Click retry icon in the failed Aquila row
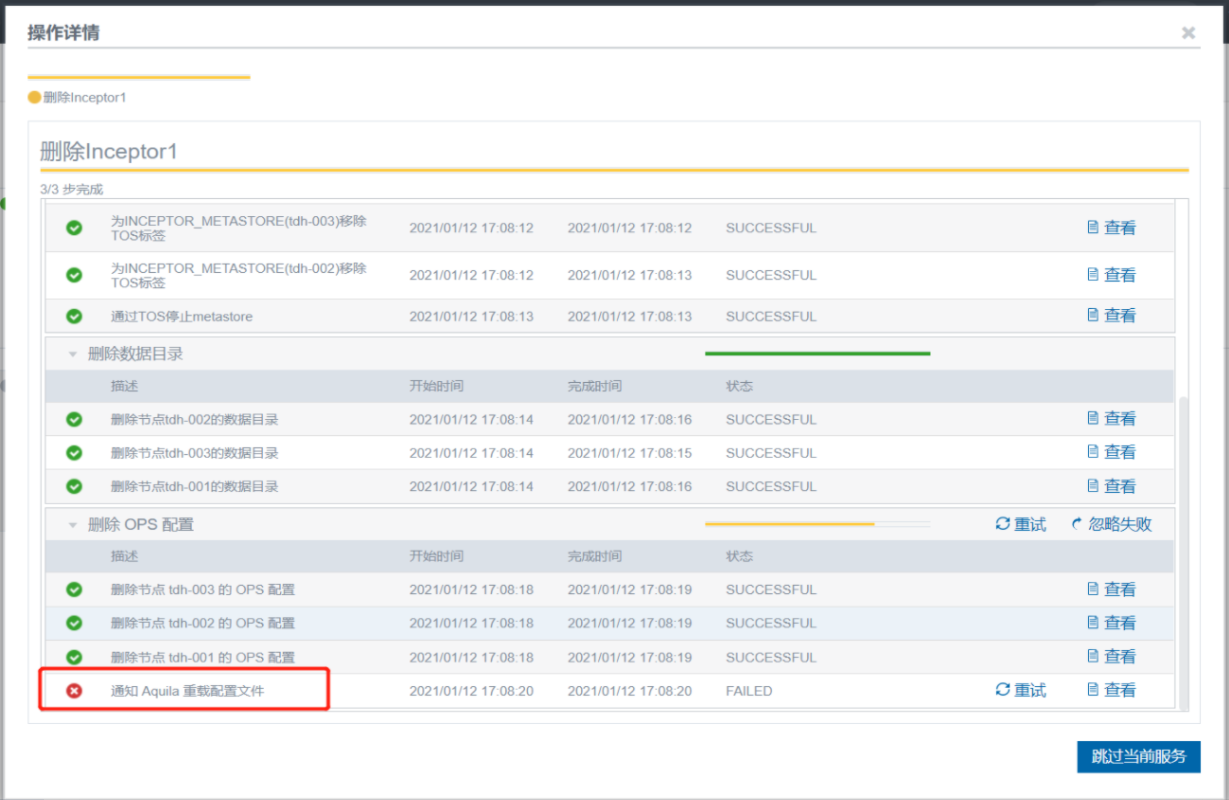Screen dimensions: 1229x800 pyautogui.click(x=1003, y=690)
